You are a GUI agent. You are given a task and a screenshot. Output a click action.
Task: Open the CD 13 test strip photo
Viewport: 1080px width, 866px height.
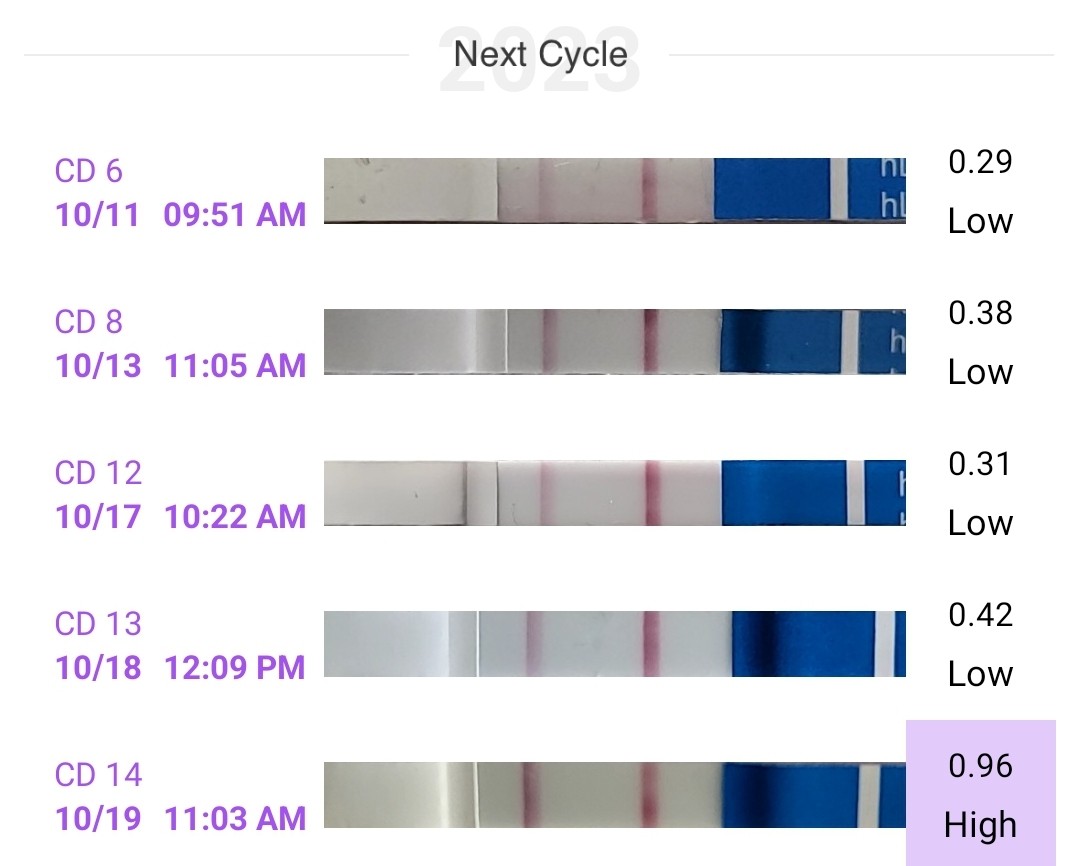coord(614,643)
